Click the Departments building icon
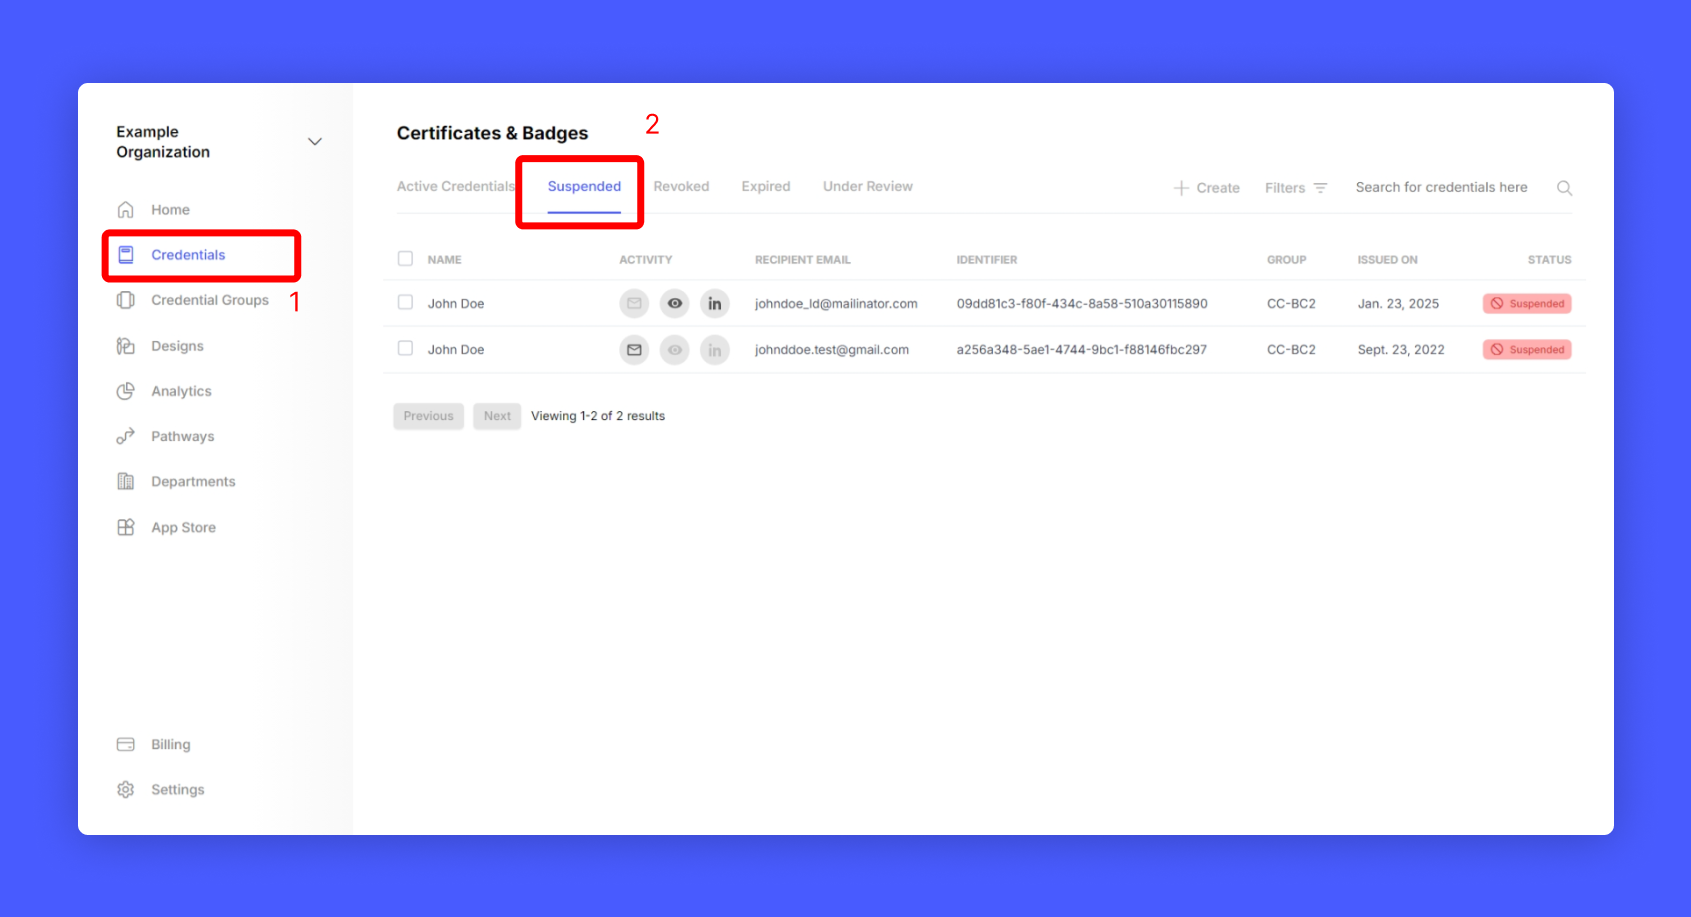Screen dimensions: 1691x917 (x=125, y=482)
